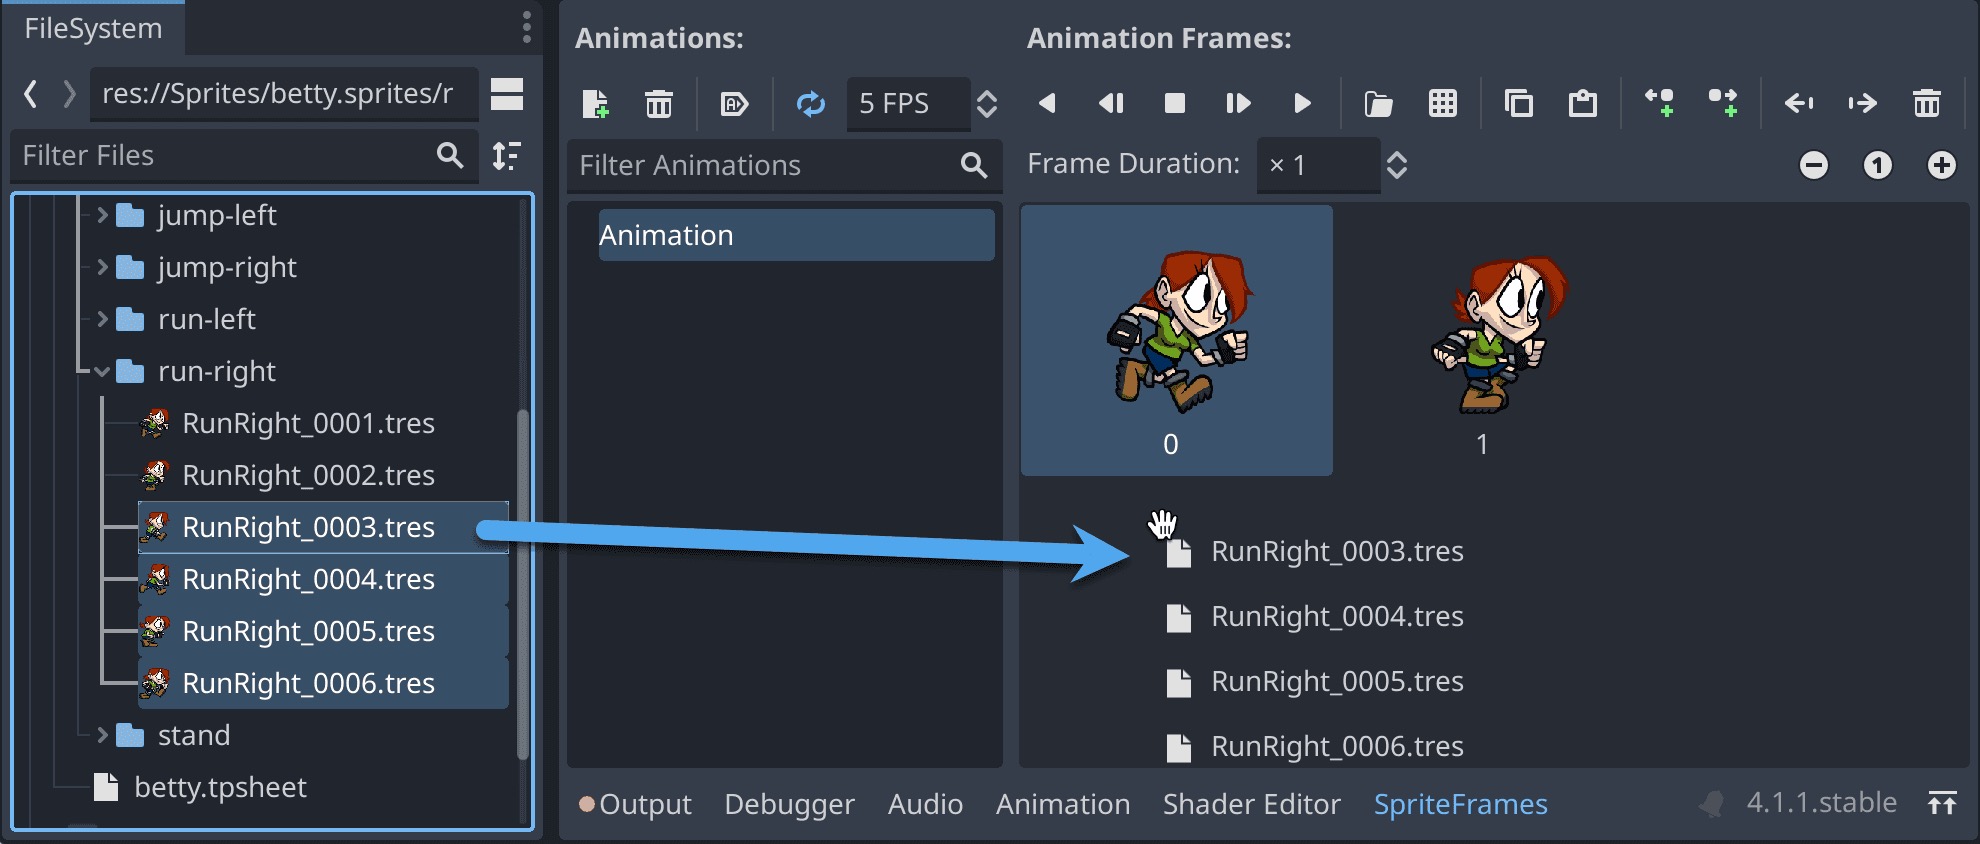1980x844 pixels.
Task: Zoom out frame thumbnails
Action: tap(1813, 165)
